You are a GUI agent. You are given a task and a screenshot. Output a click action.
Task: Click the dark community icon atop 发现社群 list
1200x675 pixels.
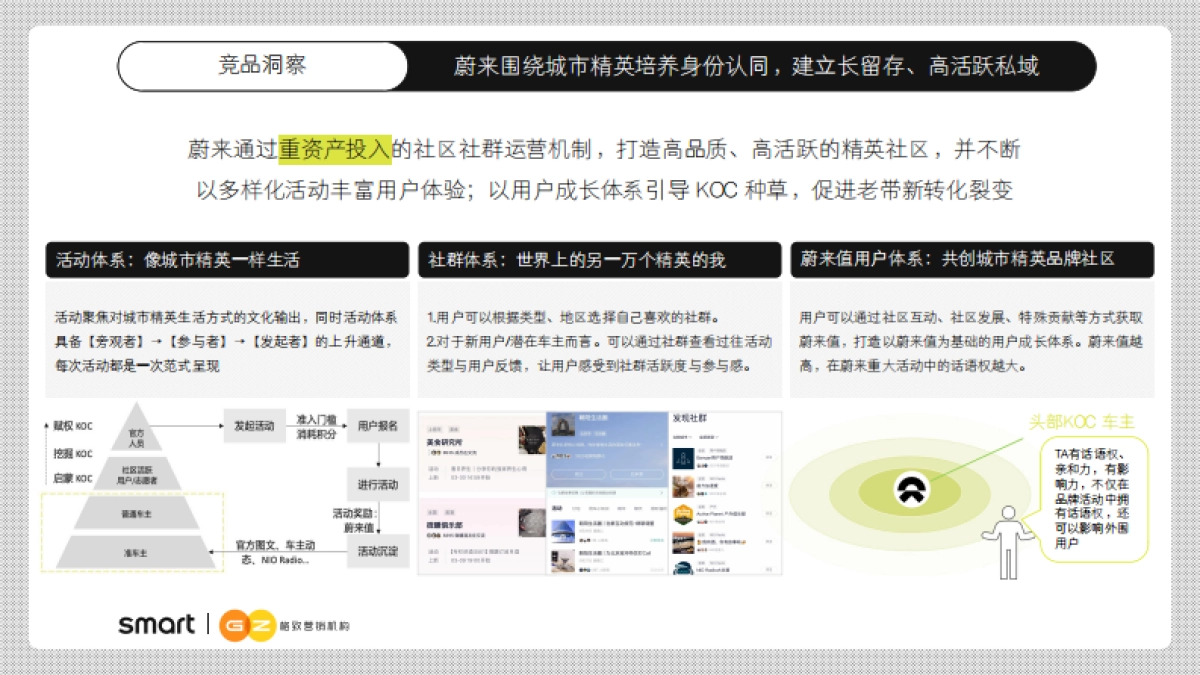click(x=683, y=458)
